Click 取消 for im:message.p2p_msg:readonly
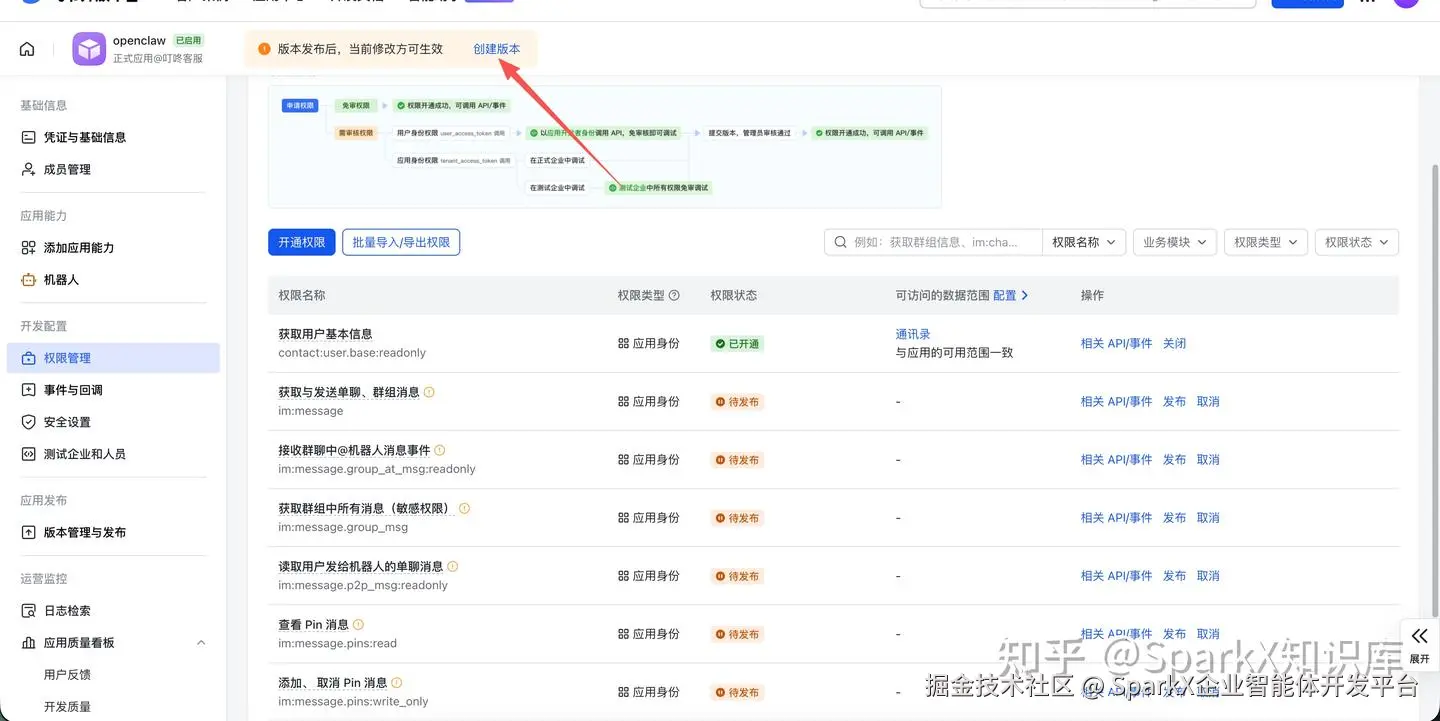 pos(1208,576)
